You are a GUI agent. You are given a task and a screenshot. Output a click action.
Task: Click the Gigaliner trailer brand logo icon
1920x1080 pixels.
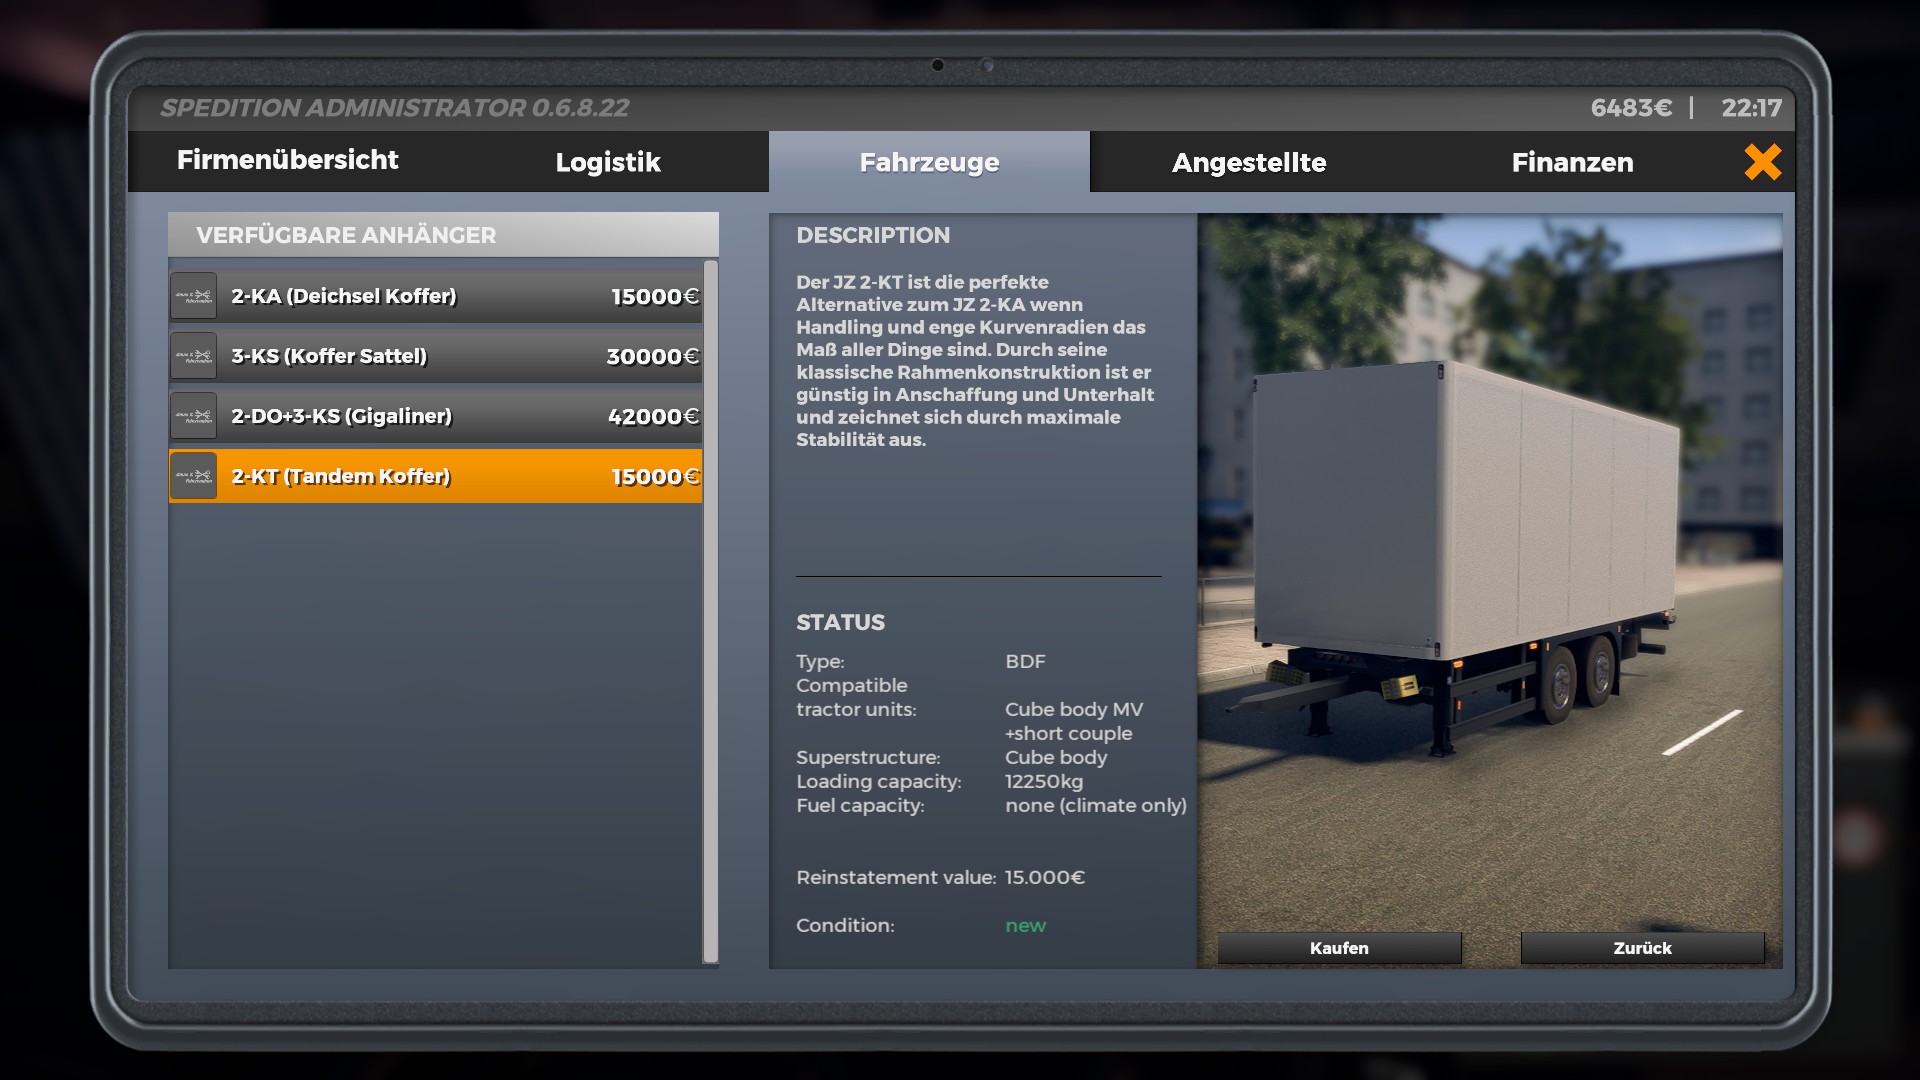point(194,416)
